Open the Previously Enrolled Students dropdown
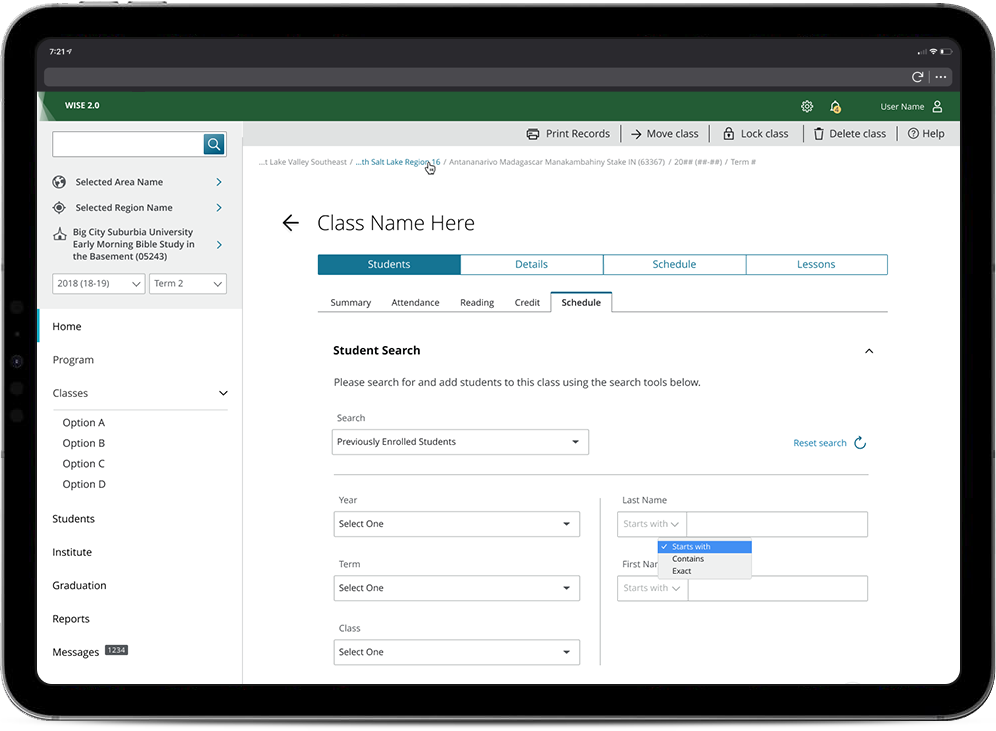This screenshot has width=996, height=731. (x=460, y=442)
